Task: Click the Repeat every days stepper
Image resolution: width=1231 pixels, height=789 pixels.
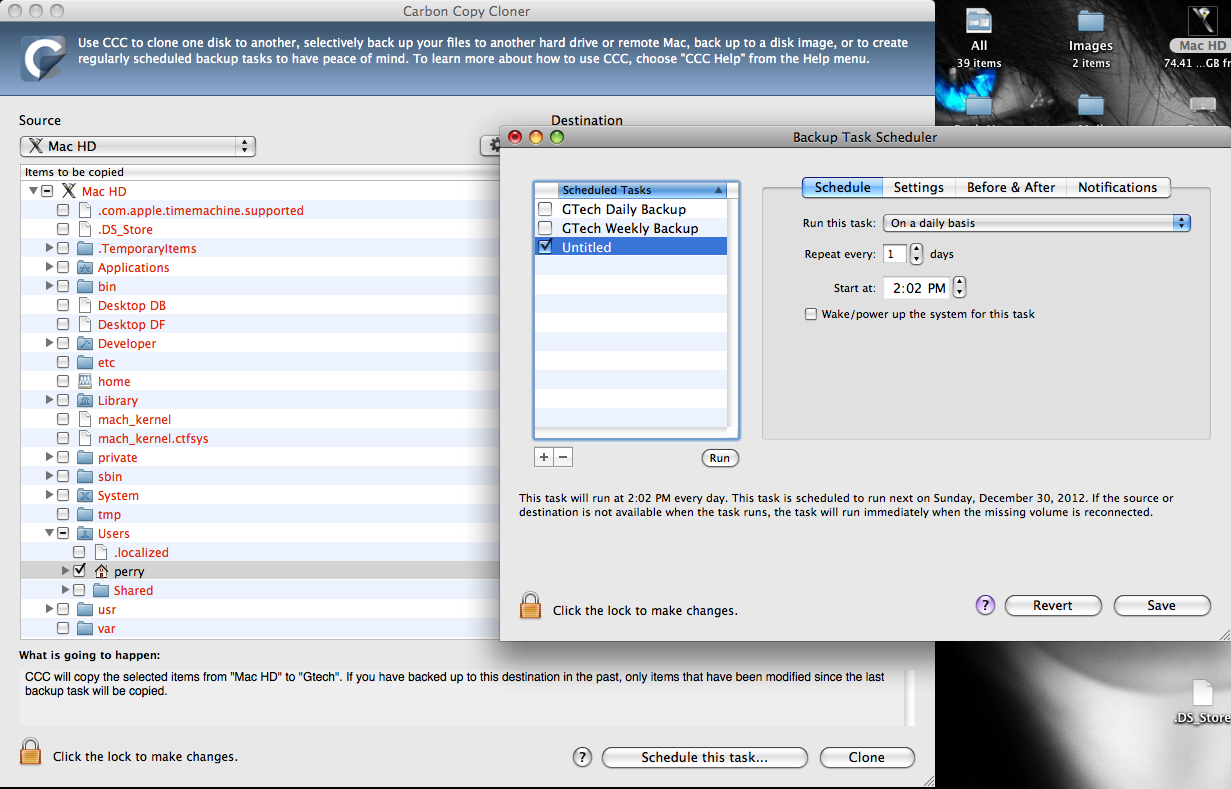Action: 917,254
